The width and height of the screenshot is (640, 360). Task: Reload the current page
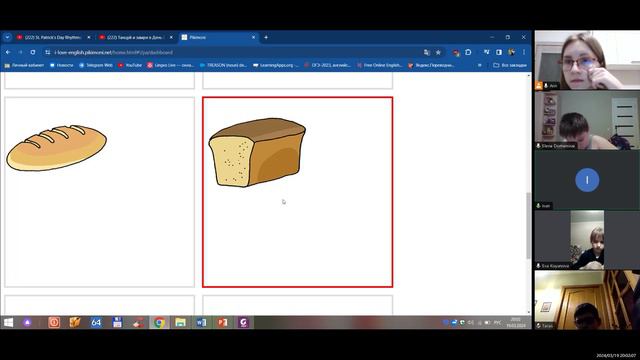(x=33, y=52)
